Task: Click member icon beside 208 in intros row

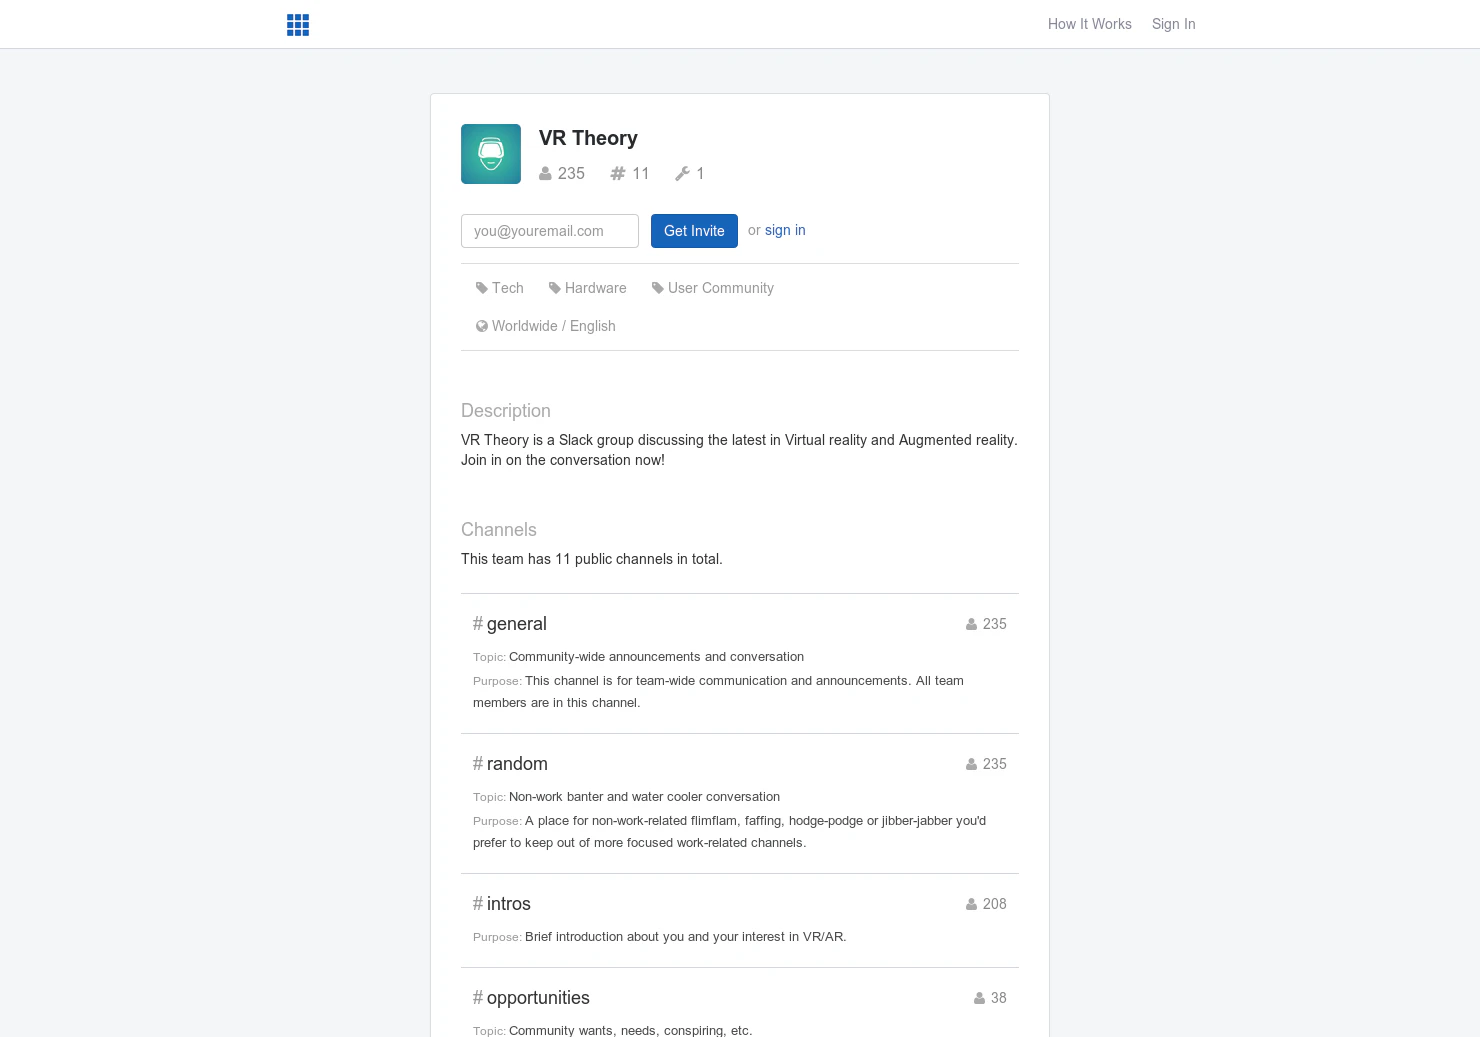Action: 971,904
